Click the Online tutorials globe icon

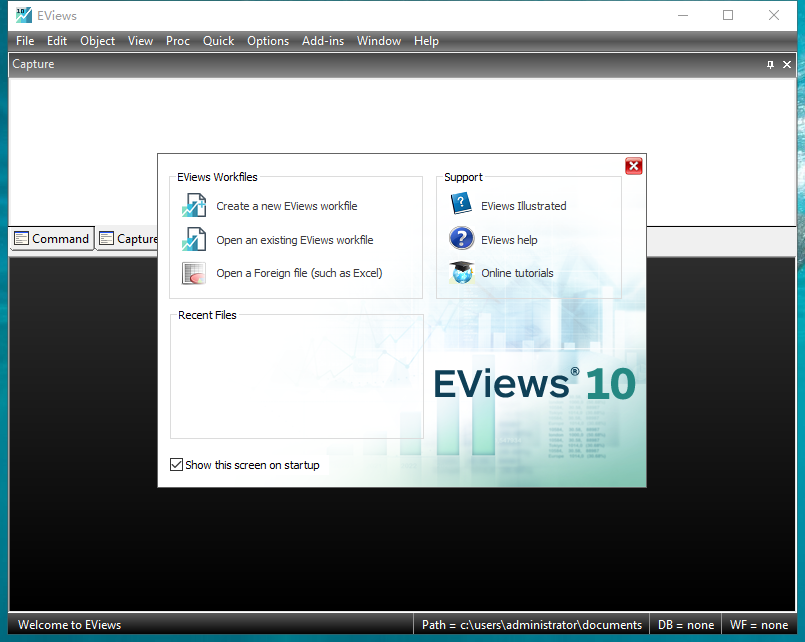coord(461,273)
